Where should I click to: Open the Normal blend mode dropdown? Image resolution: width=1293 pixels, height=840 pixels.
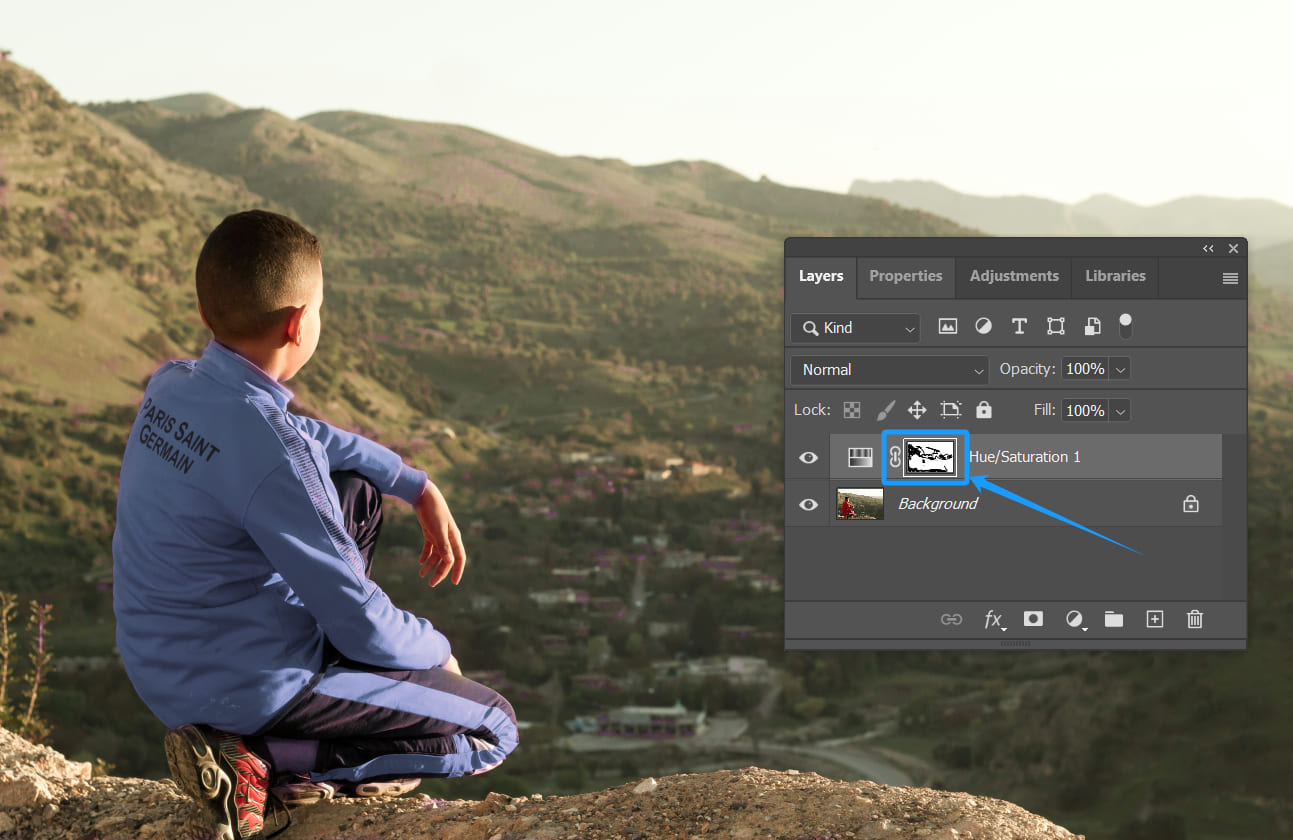coord(890,370)
